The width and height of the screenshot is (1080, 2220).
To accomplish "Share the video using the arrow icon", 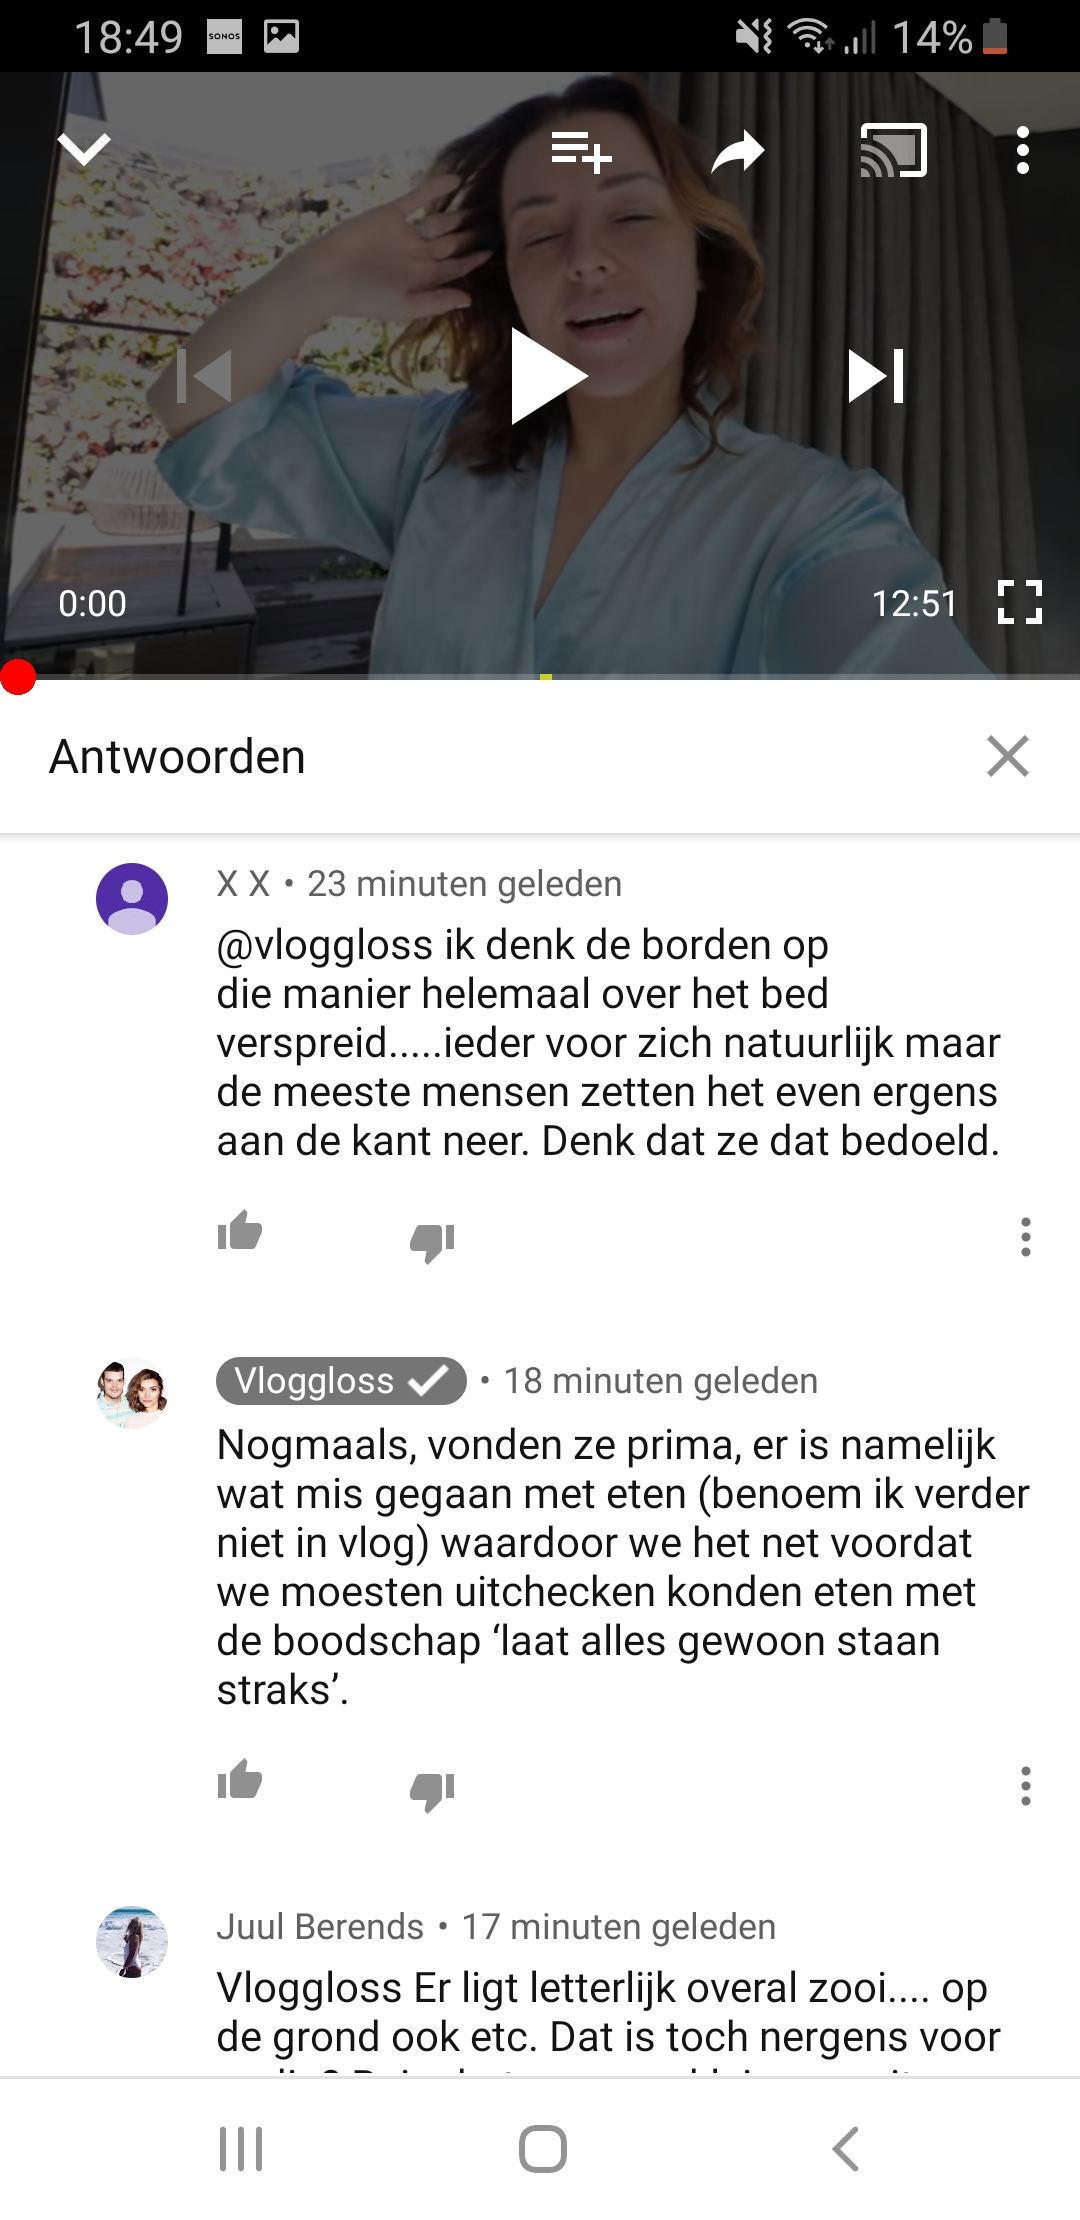I will coord(738,151).
